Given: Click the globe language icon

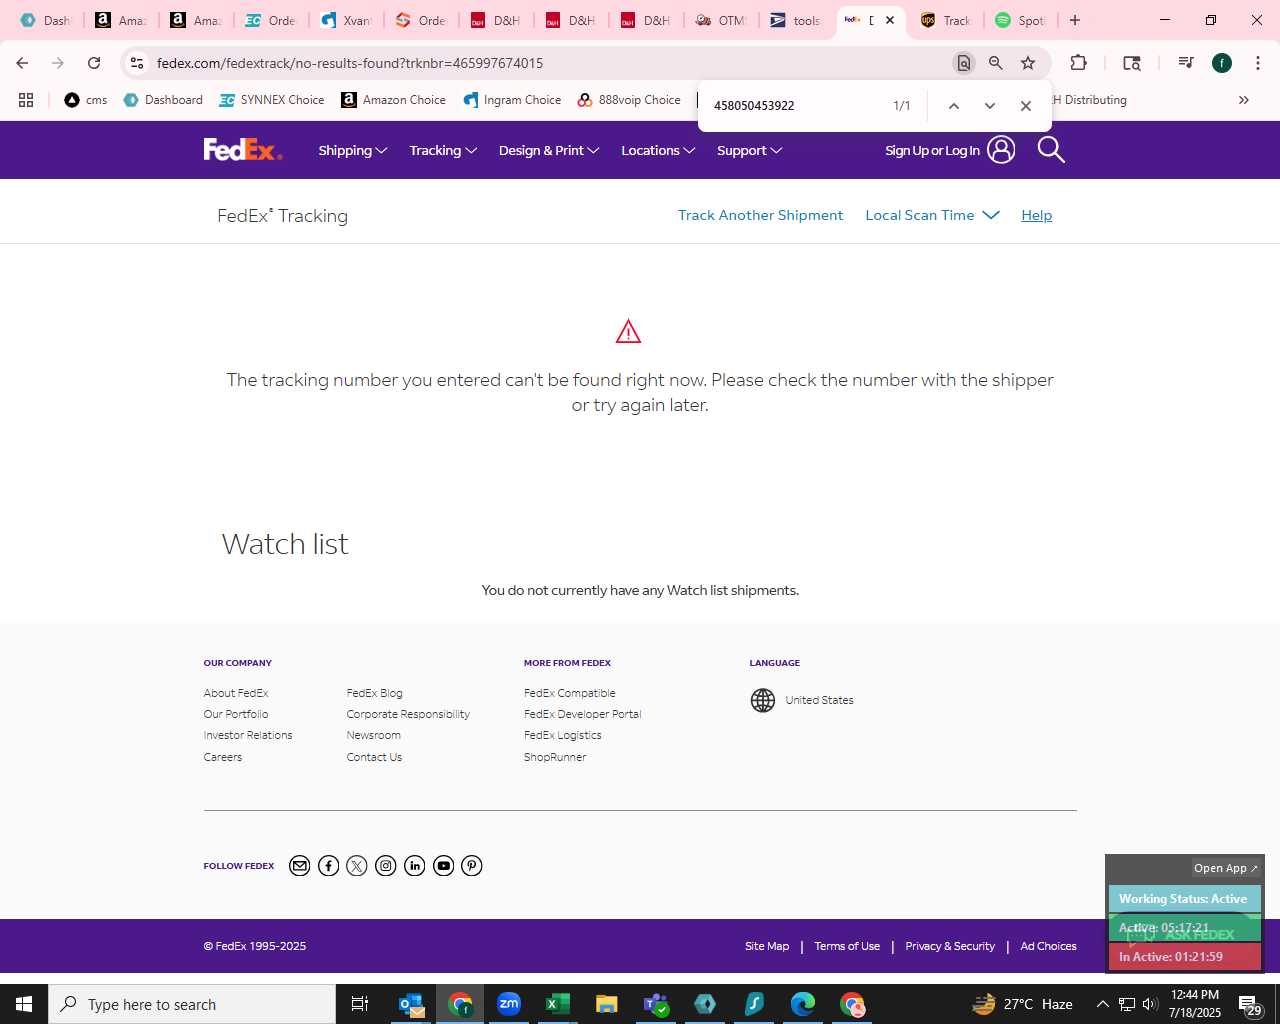Looking at the screenshot, I should point(763,700).
